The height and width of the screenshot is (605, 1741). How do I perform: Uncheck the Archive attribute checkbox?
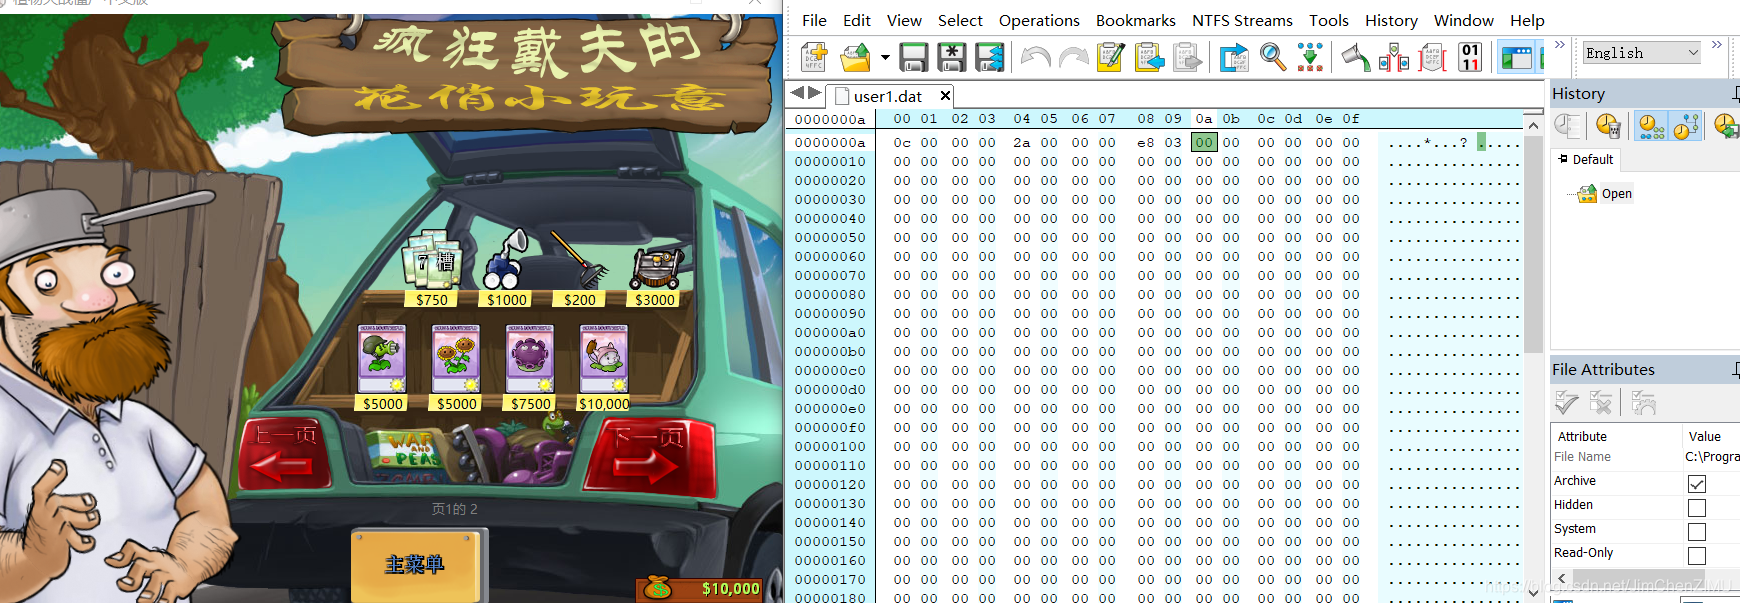(x=1697, y=484)
